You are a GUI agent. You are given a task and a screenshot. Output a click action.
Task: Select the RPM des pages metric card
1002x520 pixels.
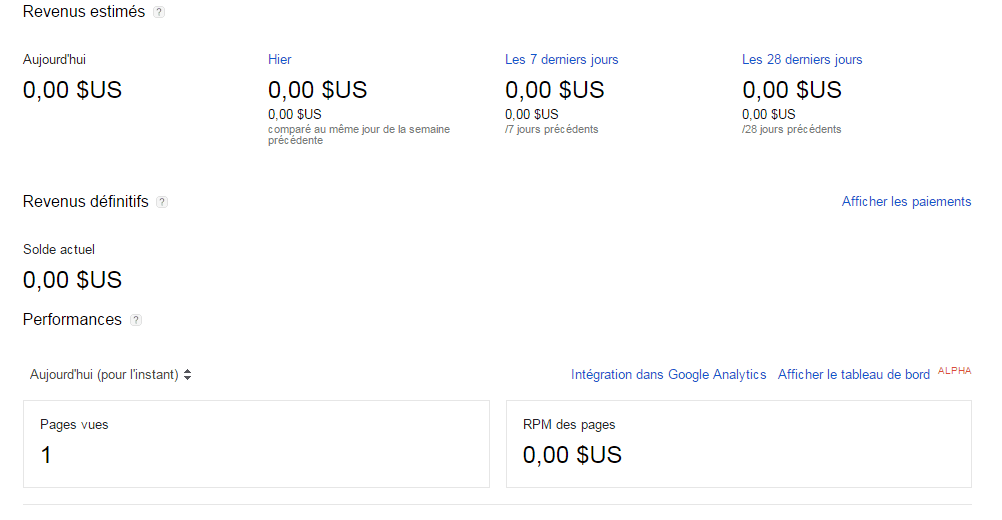click(x=738, y=444)
